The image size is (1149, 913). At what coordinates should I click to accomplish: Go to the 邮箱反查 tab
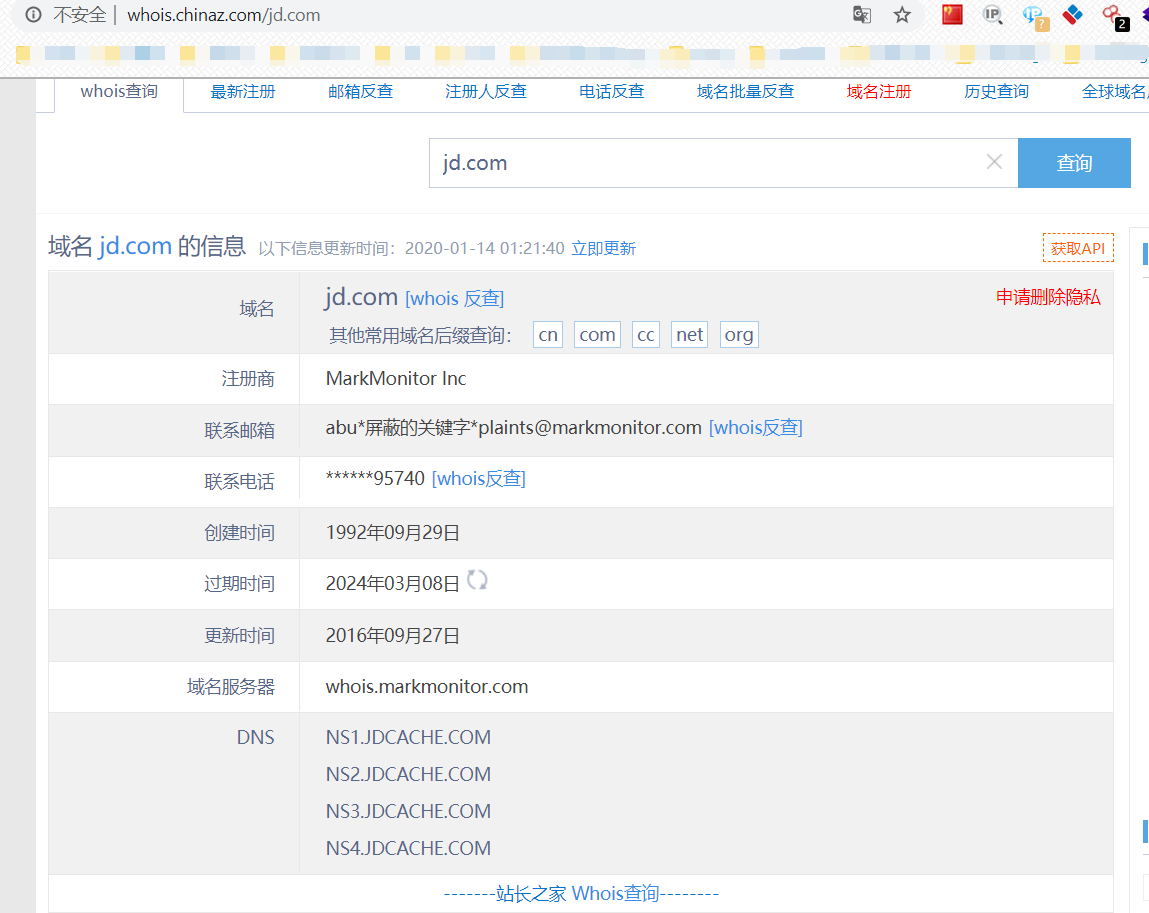click(x=361, y=92)
